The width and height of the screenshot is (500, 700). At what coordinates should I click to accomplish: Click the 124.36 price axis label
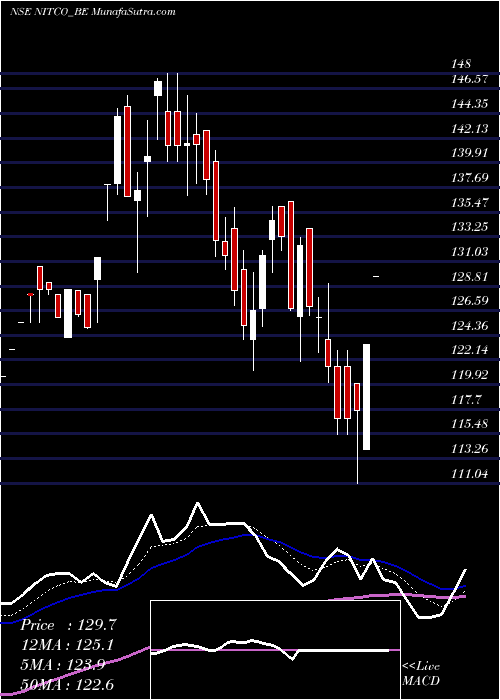[470, 326]
